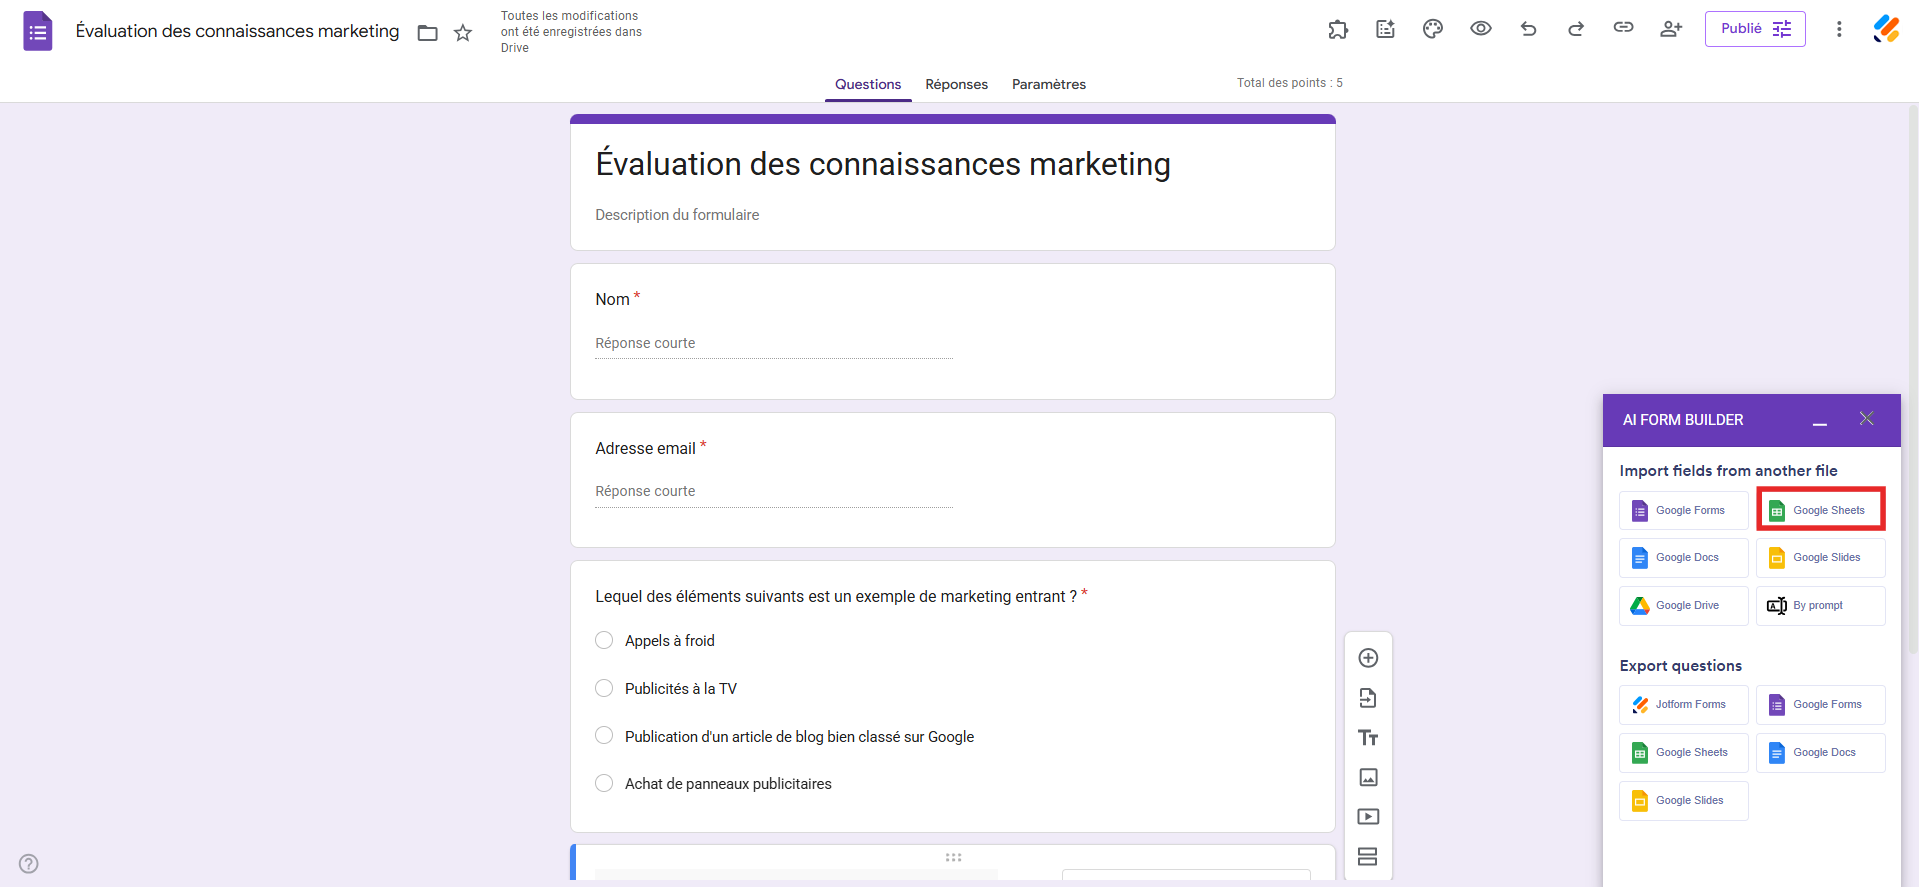The width and height of the screenshot is (1919, 887).
Task: Close the AI Form Builder panel
Action: [x=1866, y=419]
